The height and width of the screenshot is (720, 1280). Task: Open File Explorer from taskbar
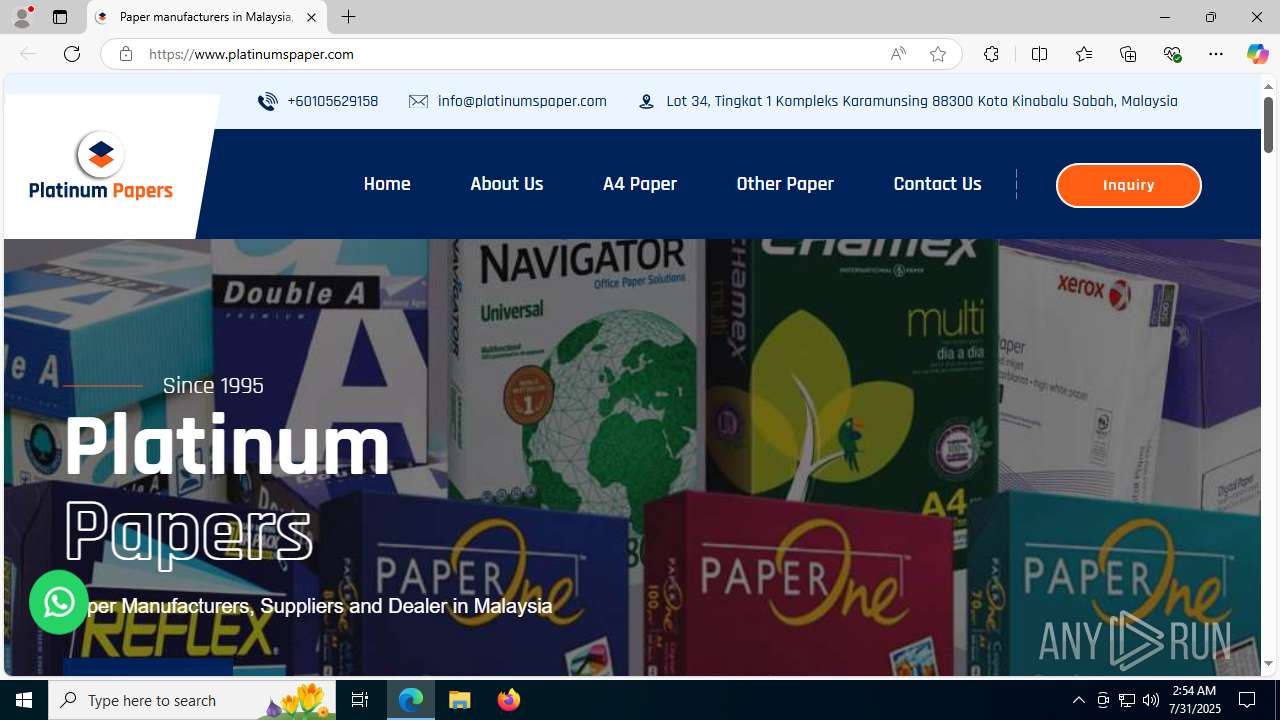tap(460, 700)
